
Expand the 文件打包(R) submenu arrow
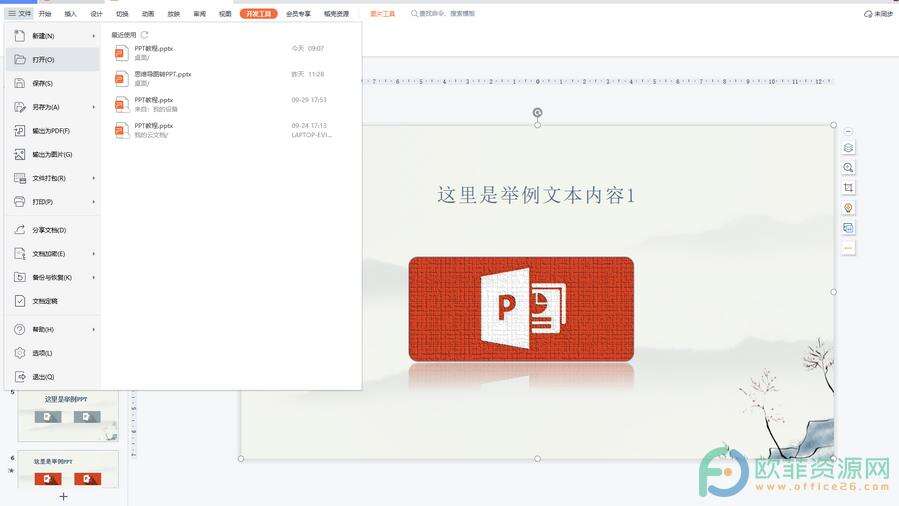93,178
